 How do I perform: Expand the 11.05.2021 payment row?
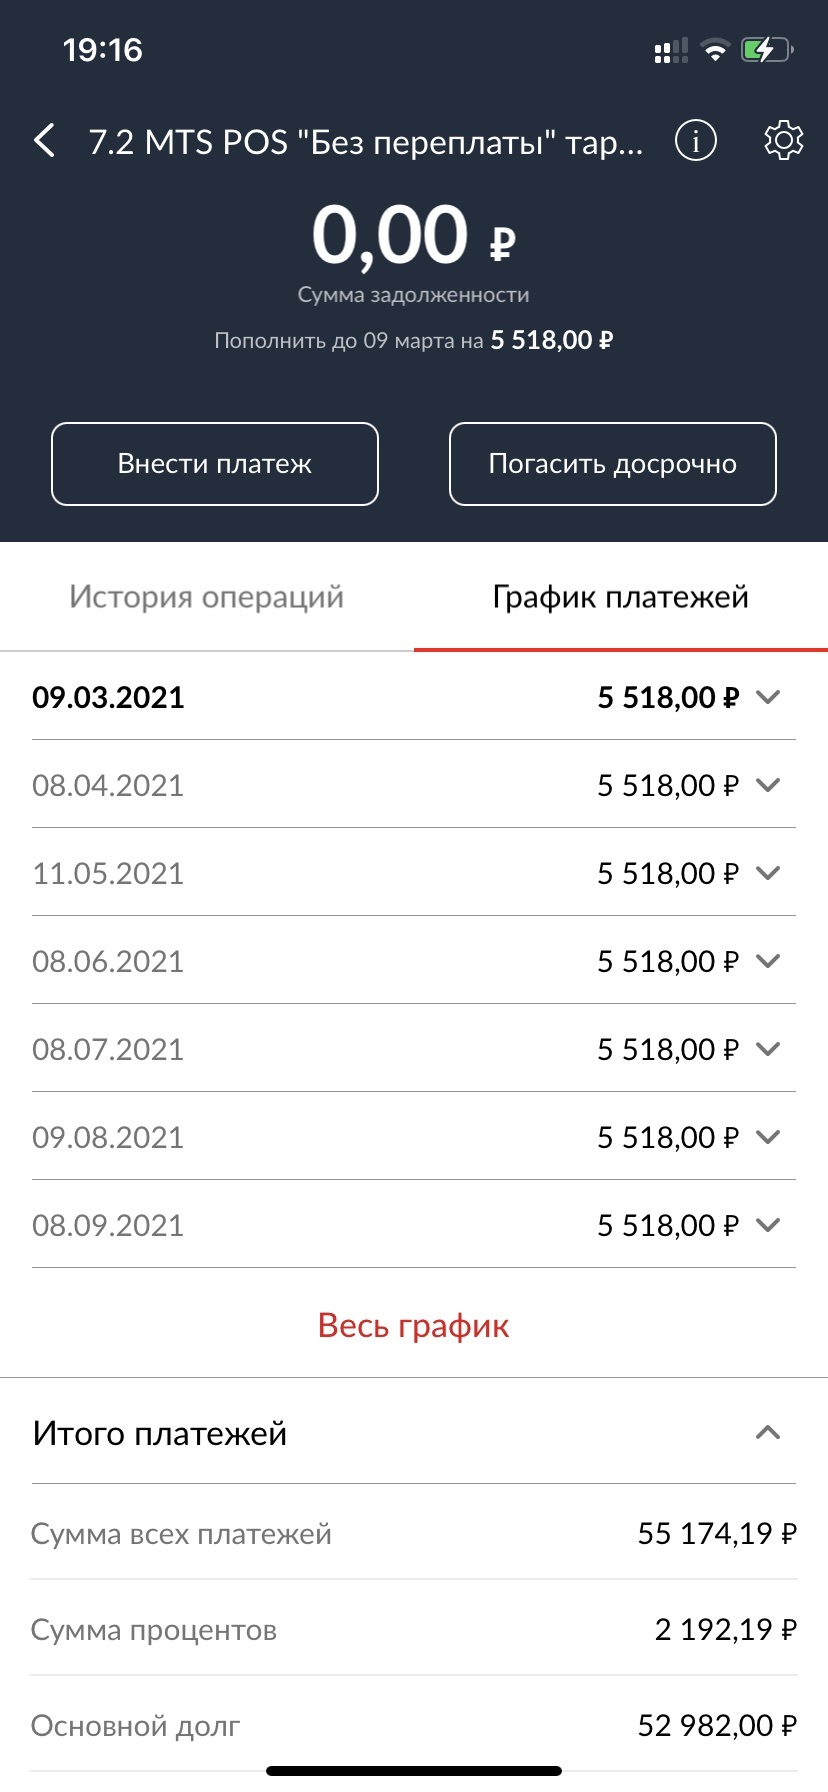768,873
